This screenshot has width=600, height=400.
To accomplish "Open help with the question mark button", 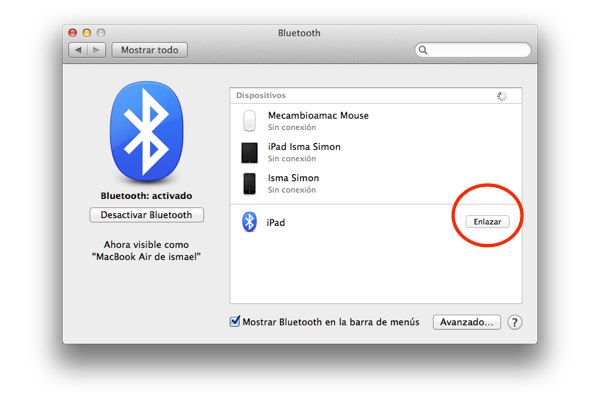I will point(515,322).
